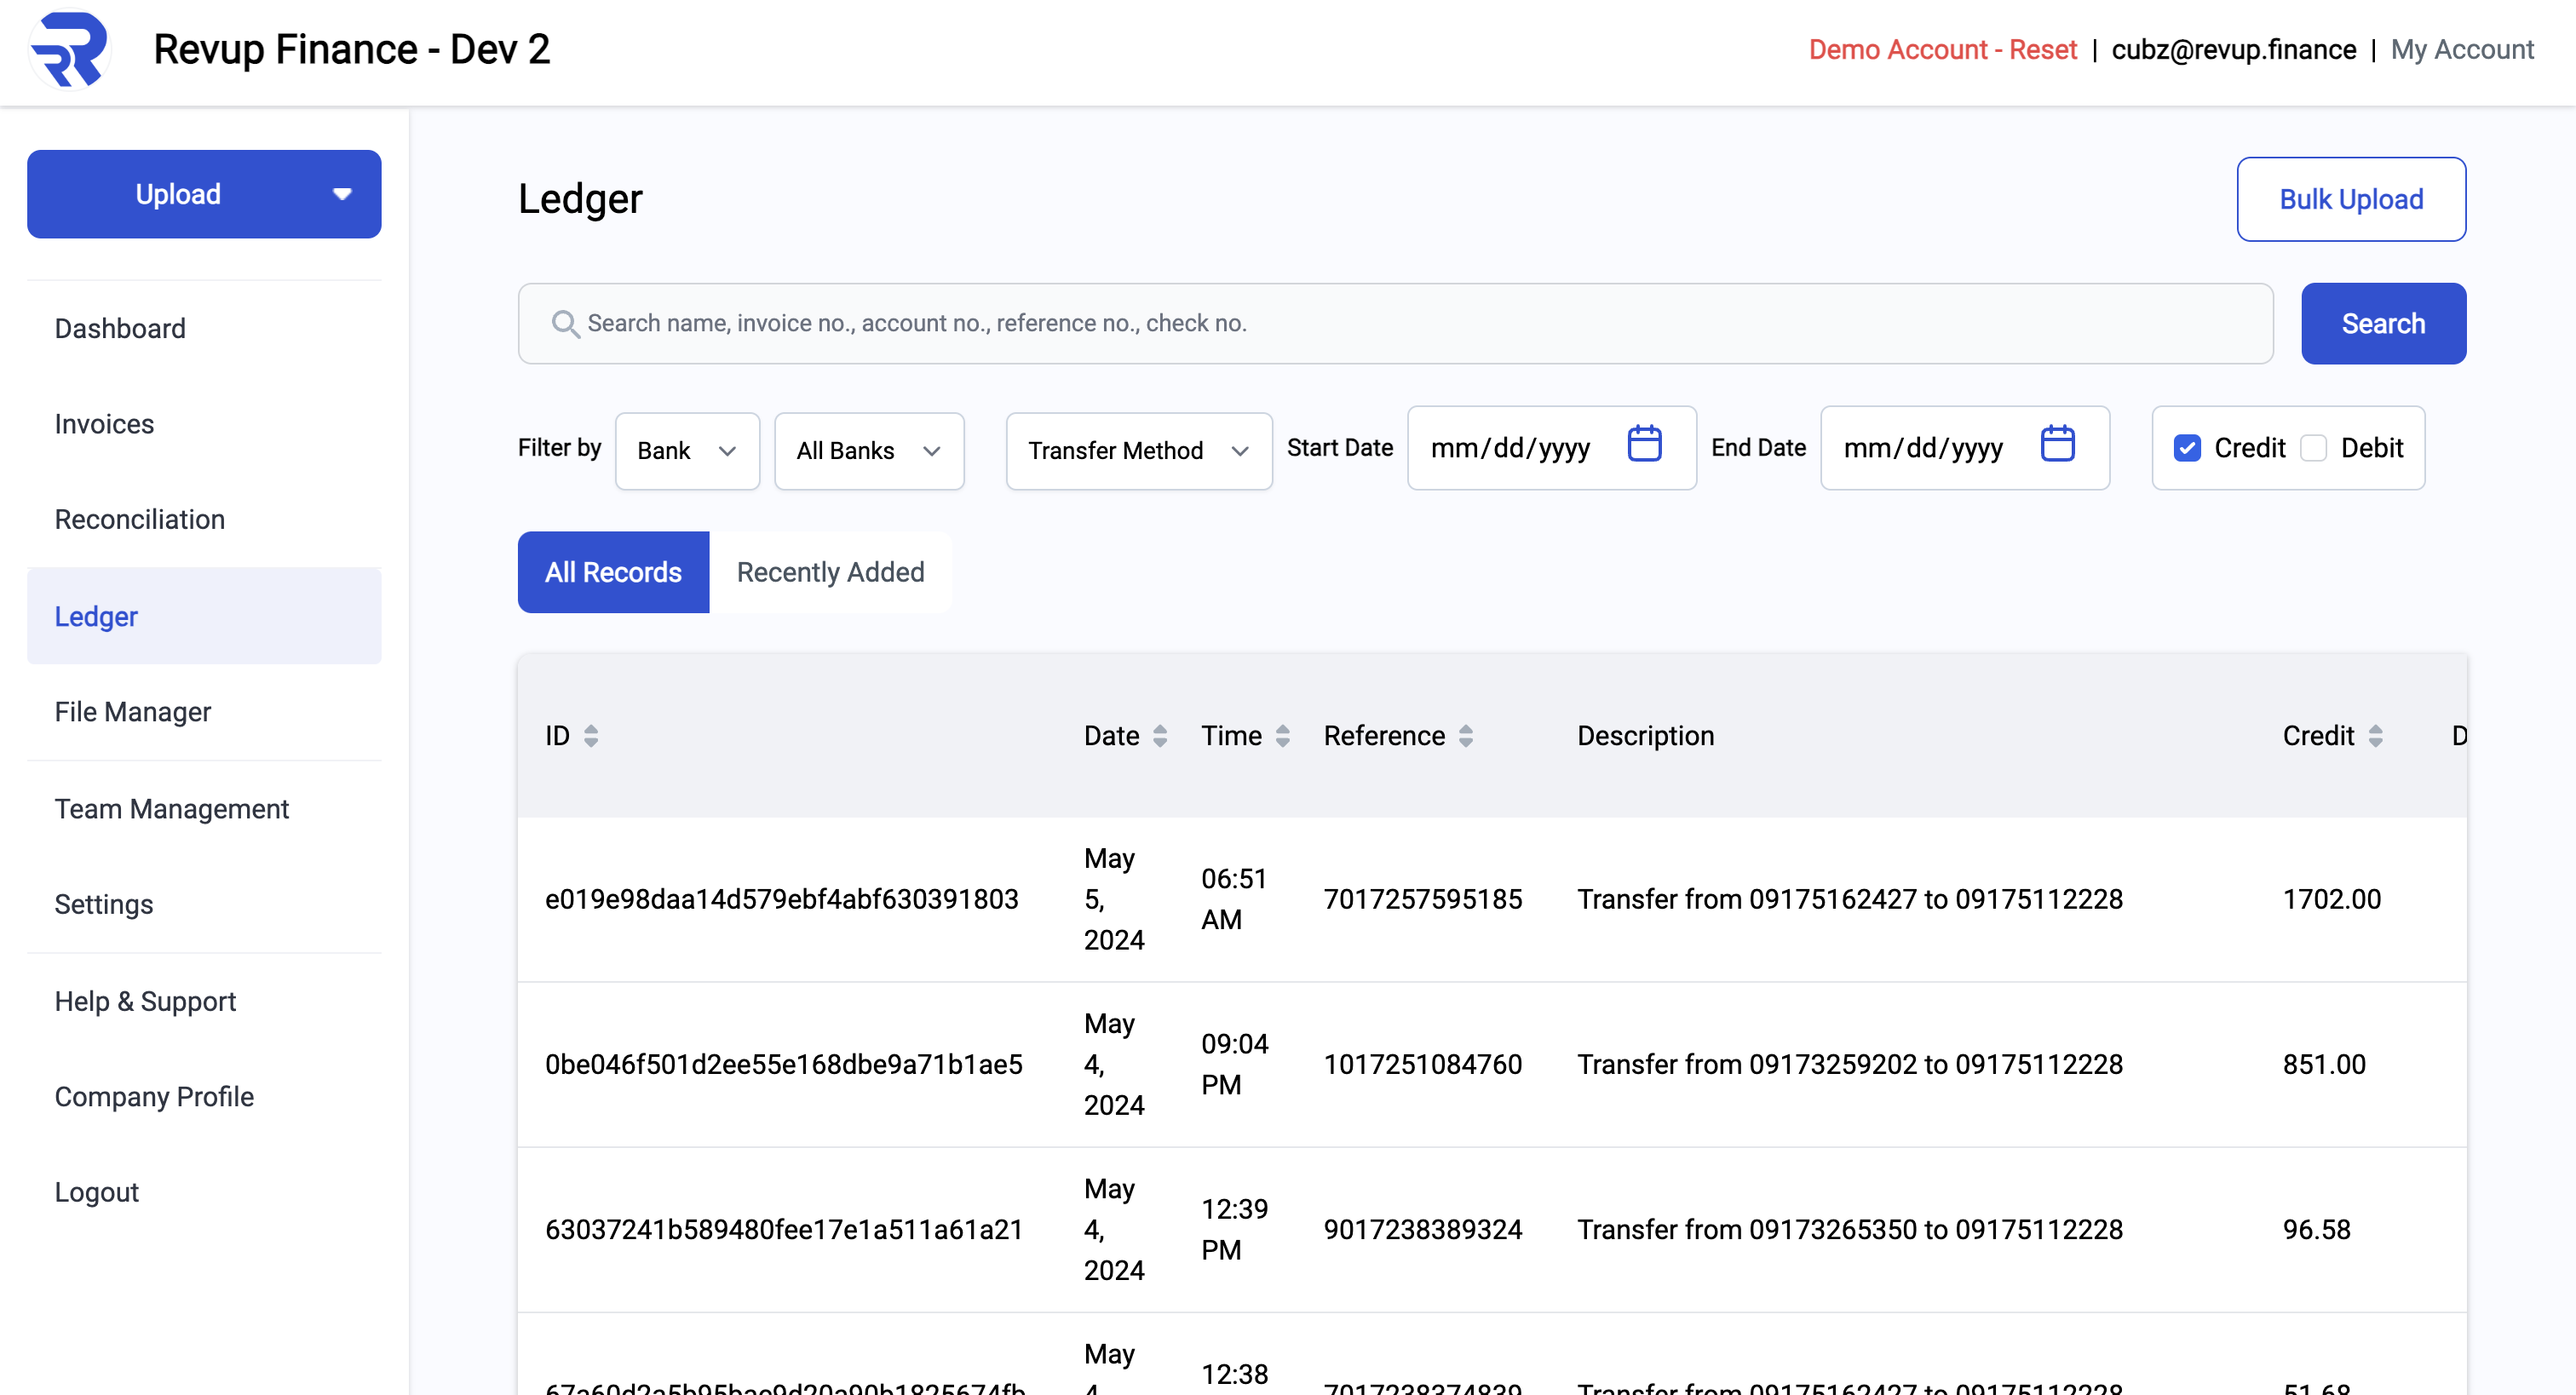Switch to All Records tab
Viewport: 2576px width, 1395px height.
pos(613,572)
